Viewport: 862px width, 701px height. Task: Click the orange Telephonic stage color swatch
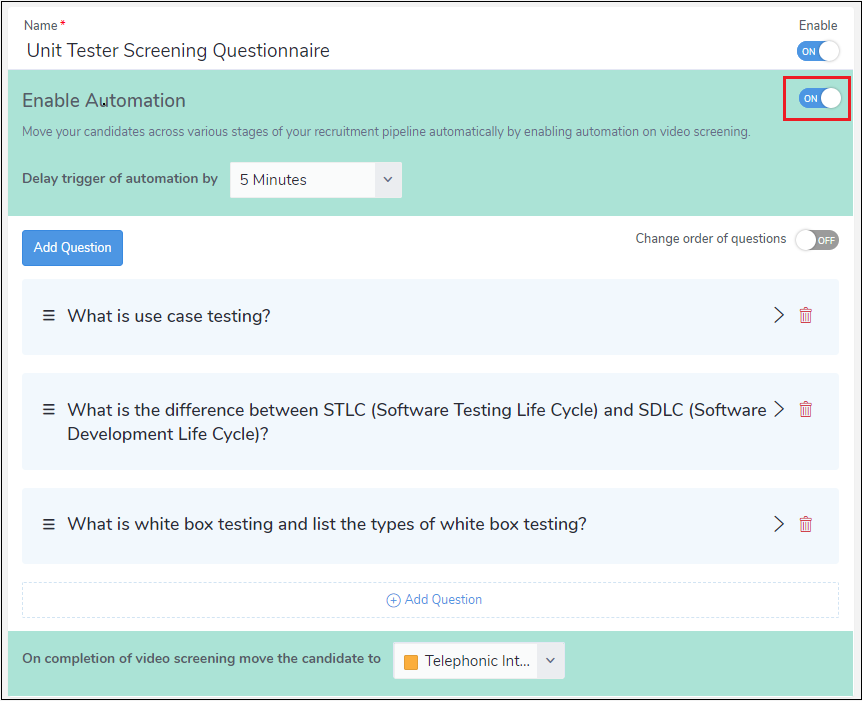point(411,662)
